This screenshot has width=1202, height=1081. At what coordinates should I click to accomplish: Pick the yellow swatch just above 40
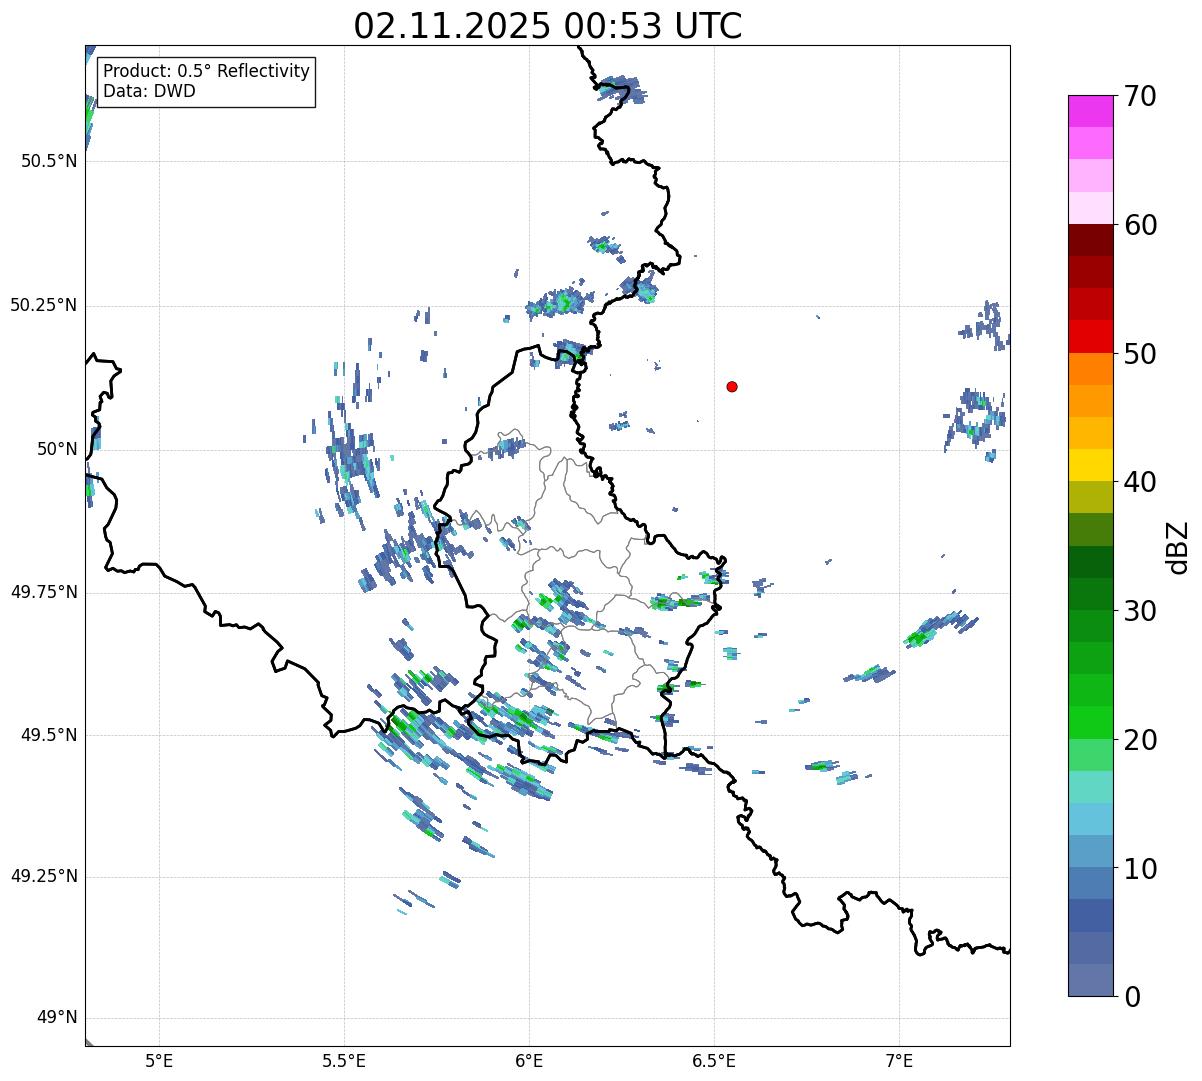[1091, 465]
